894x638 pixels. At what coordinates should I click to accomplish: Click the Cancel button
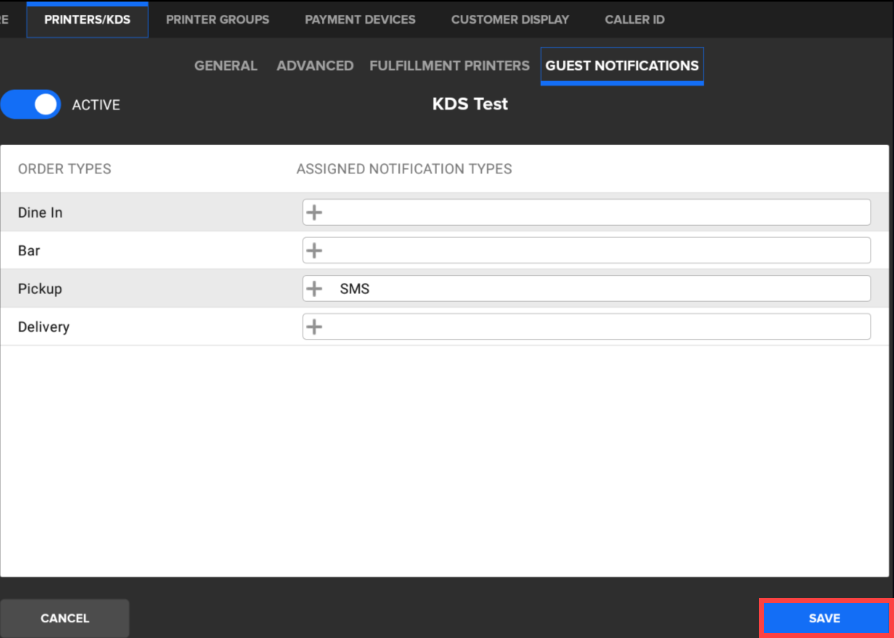(x=65, y=618)
